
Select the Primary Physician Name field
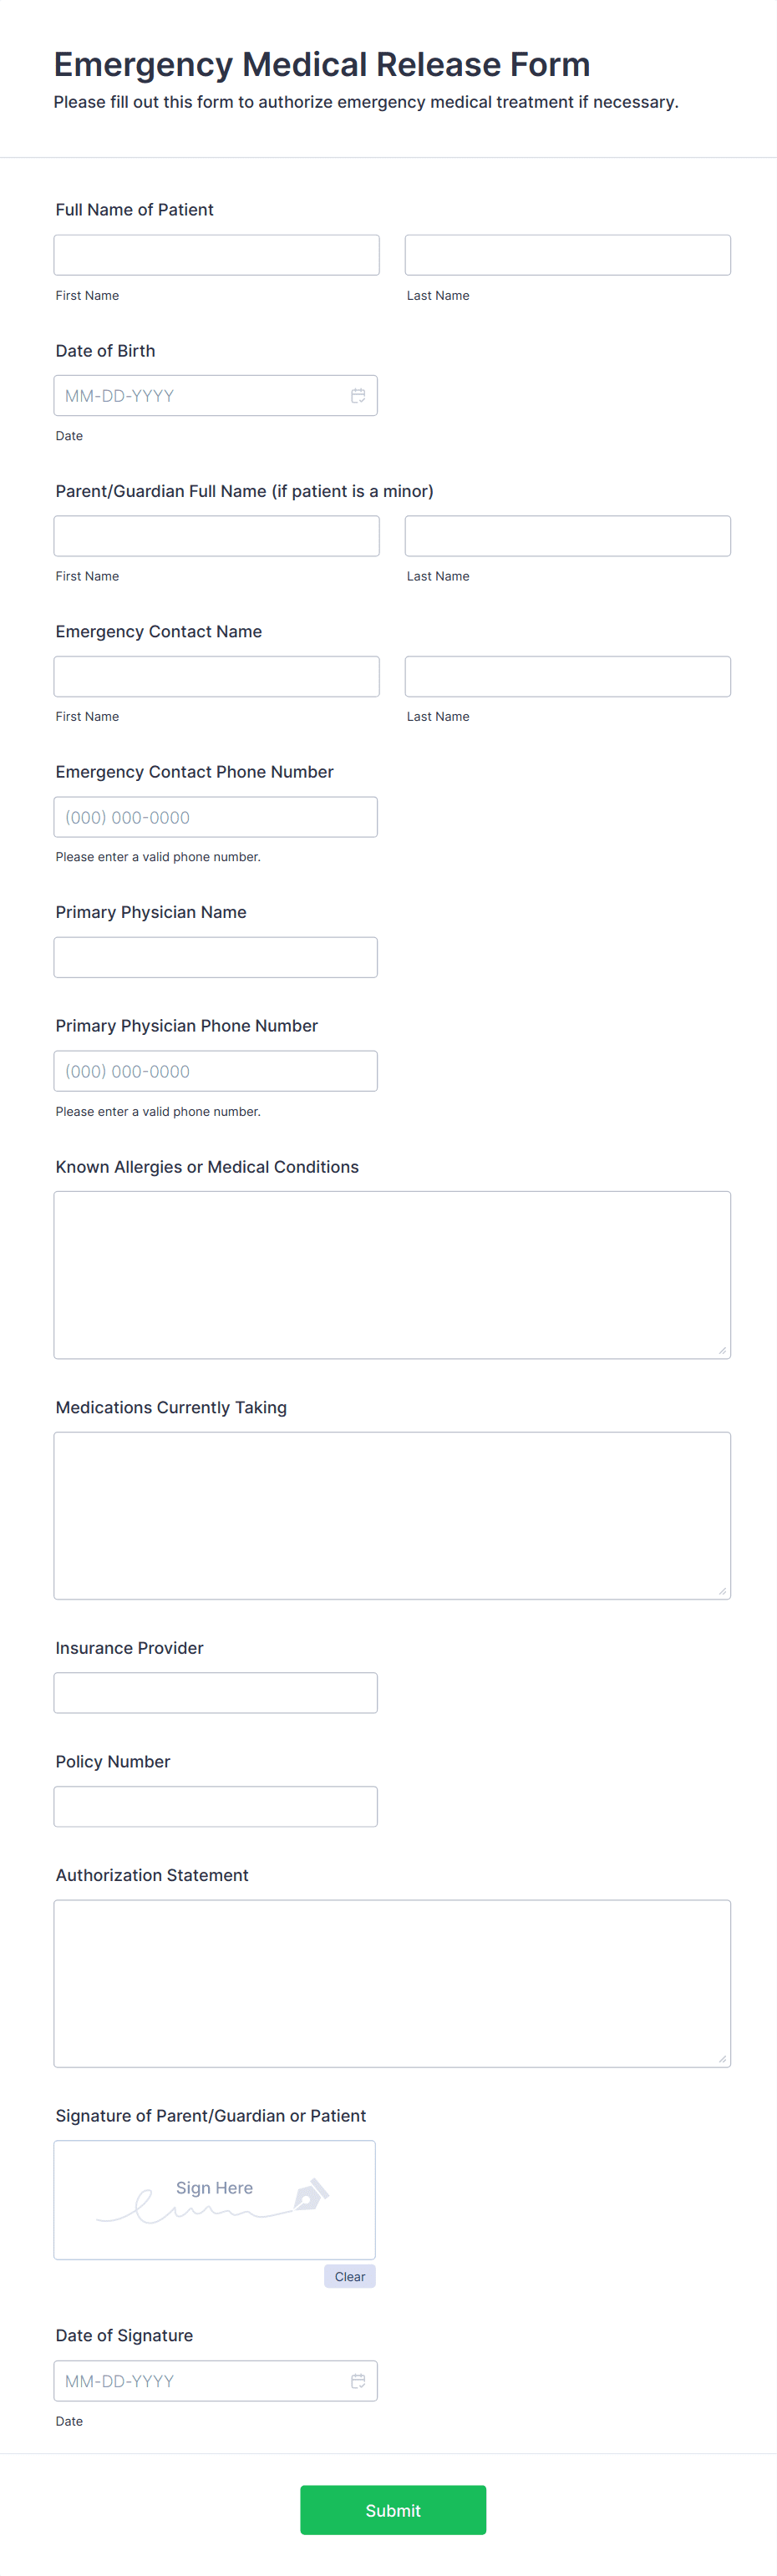click(x=215, y=957)
